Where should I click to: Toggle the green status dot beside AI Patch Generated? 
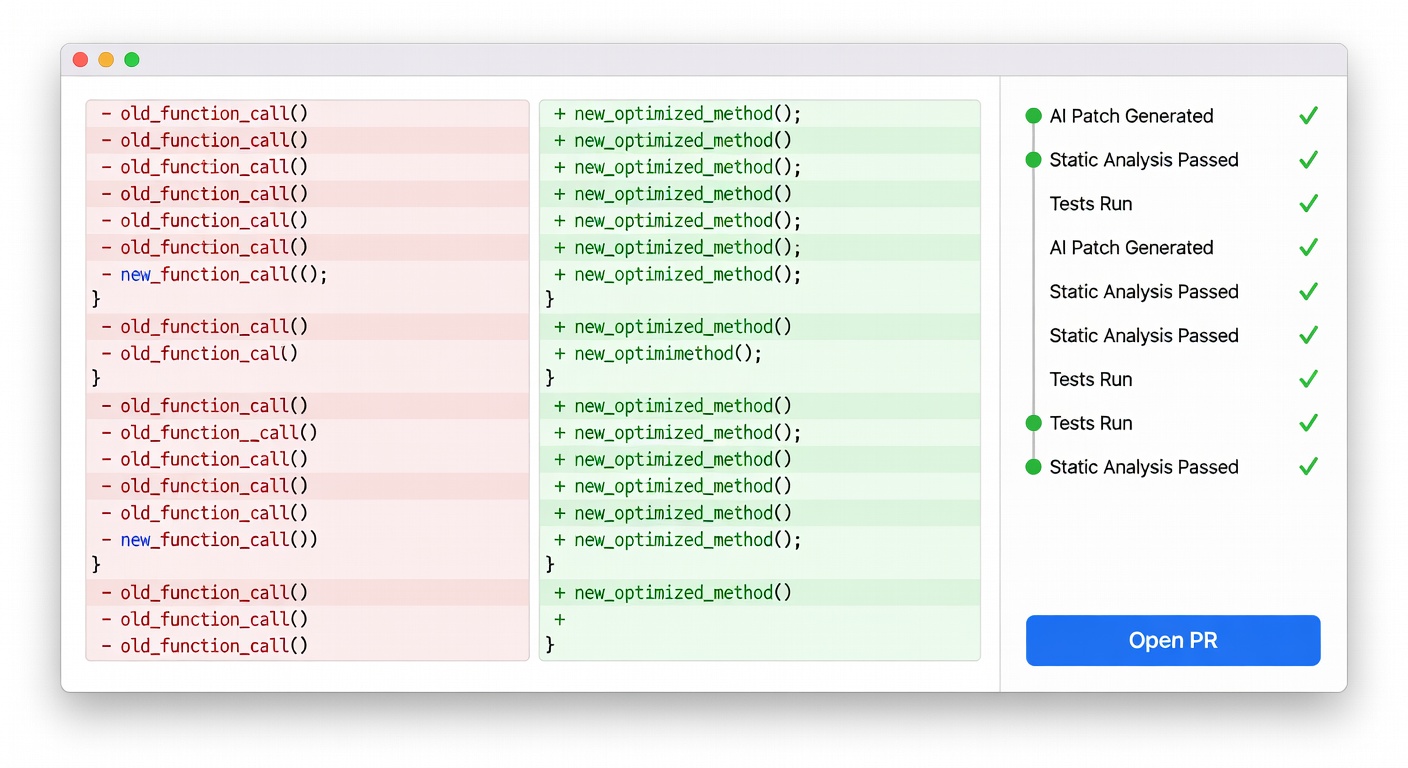(x=1033, y=116)
